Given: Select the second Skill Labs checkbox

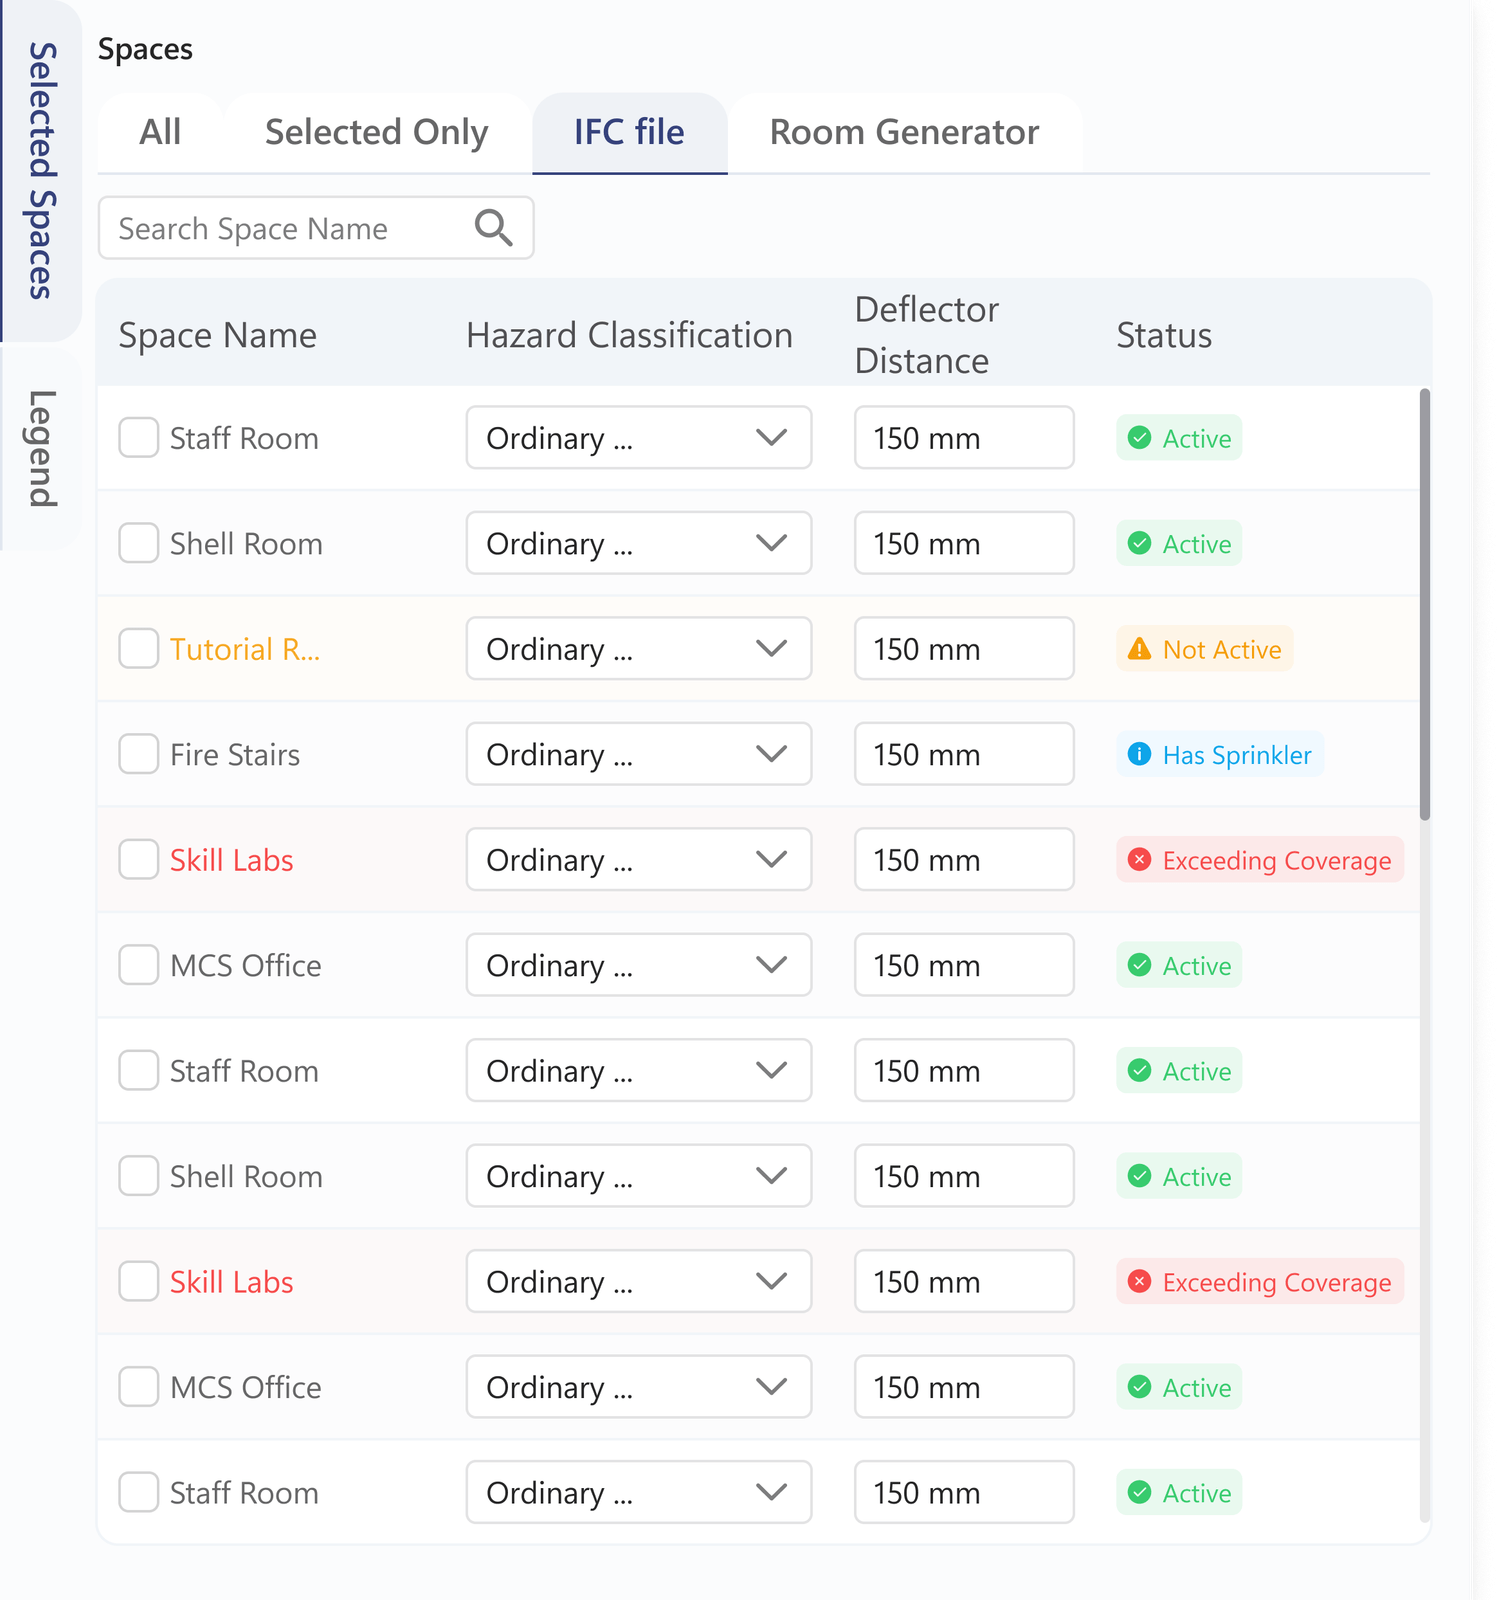Looking at the screenshot, I should 139,1282.
